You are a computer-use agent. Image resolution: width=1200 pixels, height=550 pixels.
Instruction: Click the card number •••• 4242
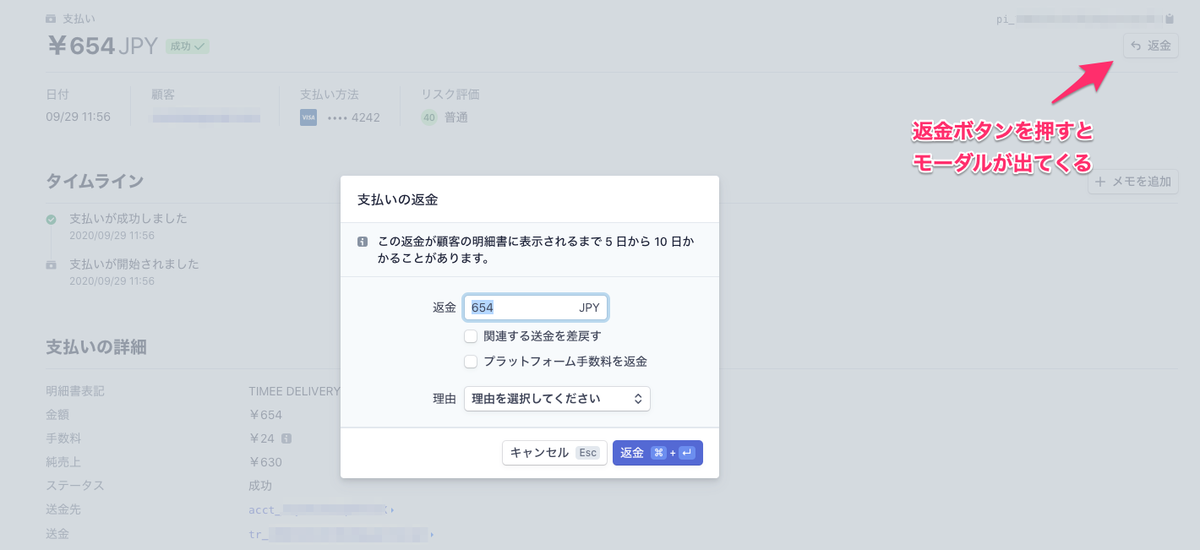click(x=353, y=117)
